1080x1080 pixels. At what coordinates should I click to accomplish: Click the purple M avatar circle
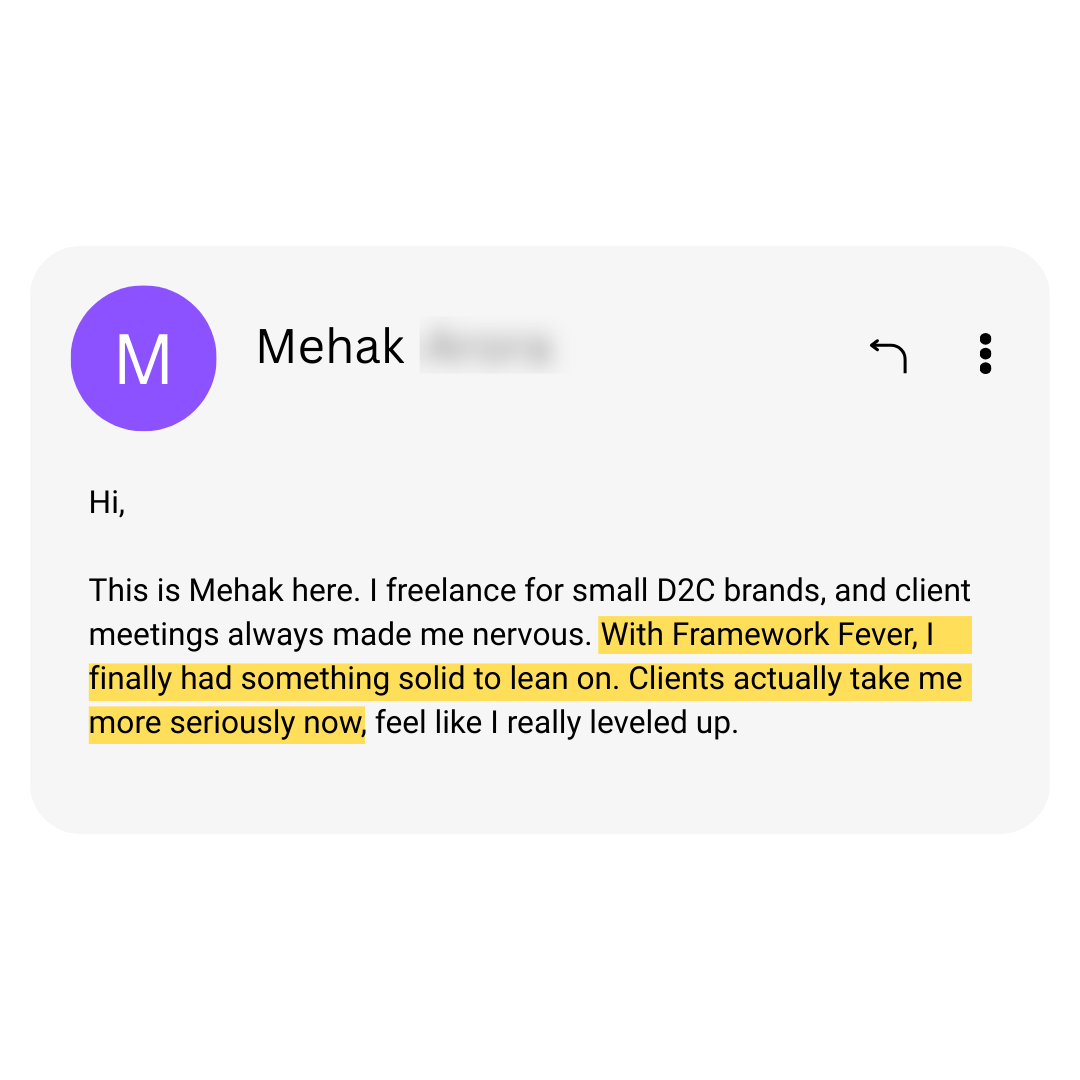[143, 358]
